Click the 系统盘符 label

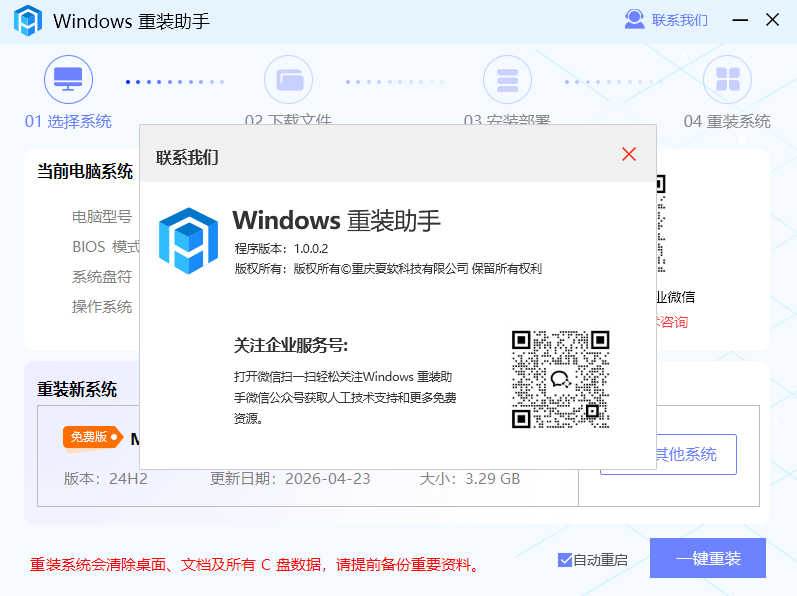tap(102, 276)
